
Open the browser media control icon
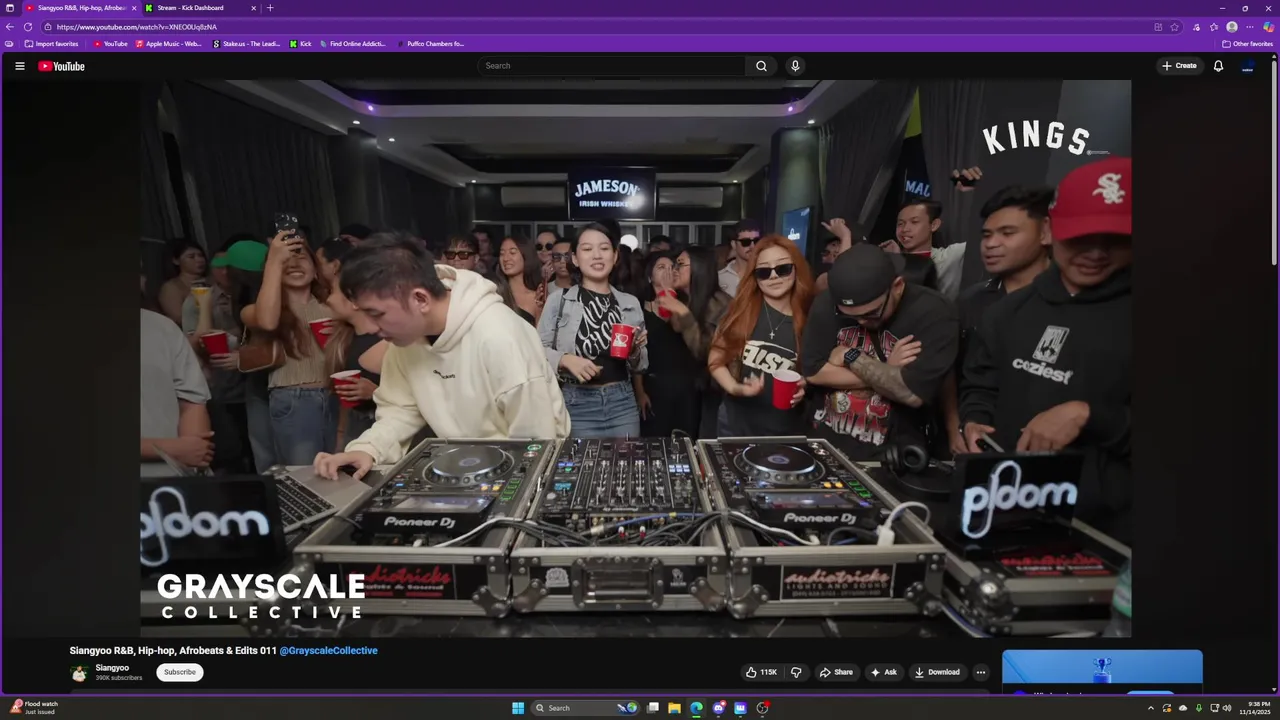coord(1196,27)
